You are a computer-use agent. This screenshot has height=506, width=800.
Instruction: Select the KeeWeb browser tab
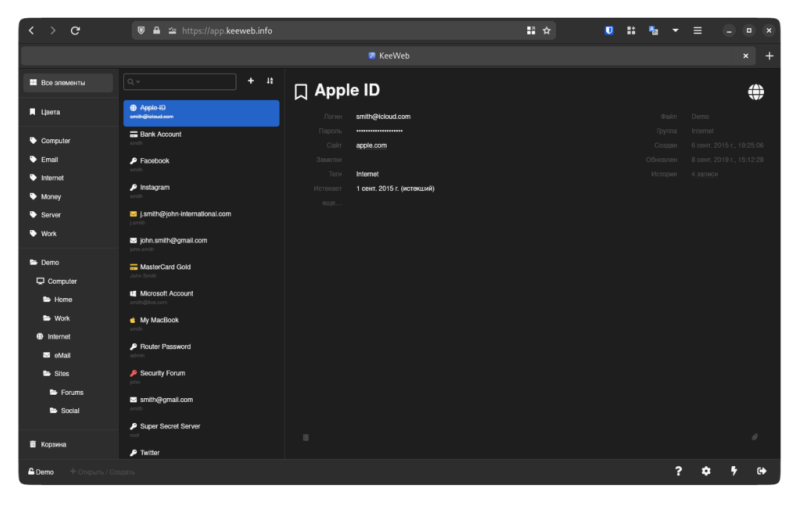tap(389, 56)
